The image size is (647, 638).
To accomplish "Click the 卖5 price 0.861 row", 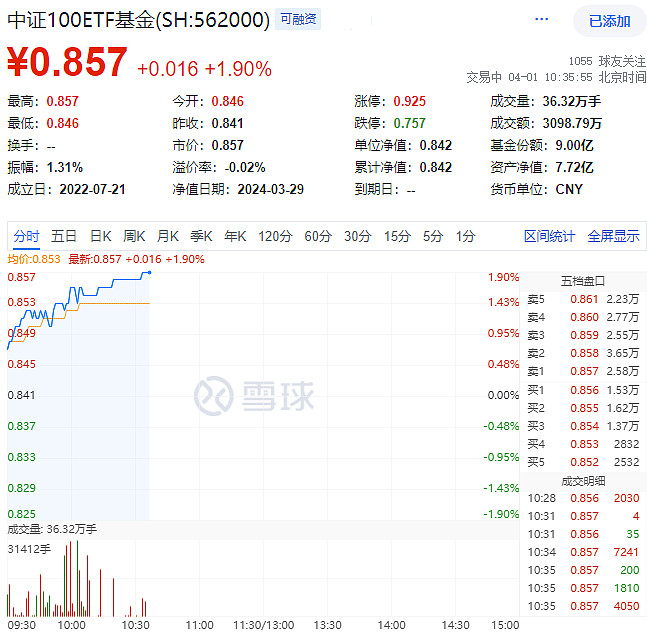I will click(x=583, y=299).
